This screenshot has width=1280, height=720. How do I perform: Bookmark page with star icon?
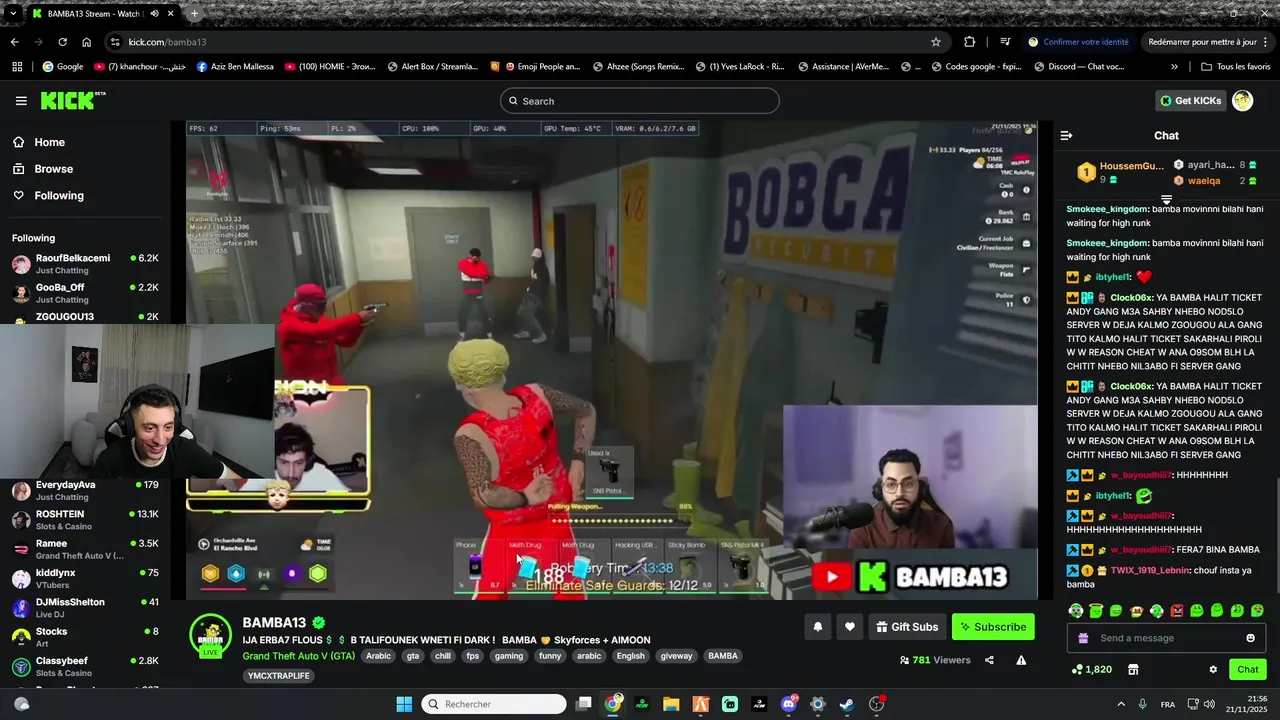[936, 42]
